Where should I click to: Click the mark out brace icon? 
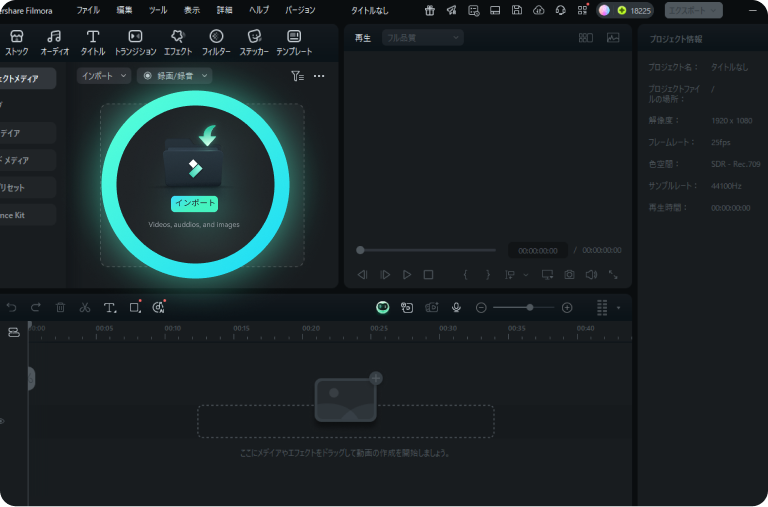[487, 275]
